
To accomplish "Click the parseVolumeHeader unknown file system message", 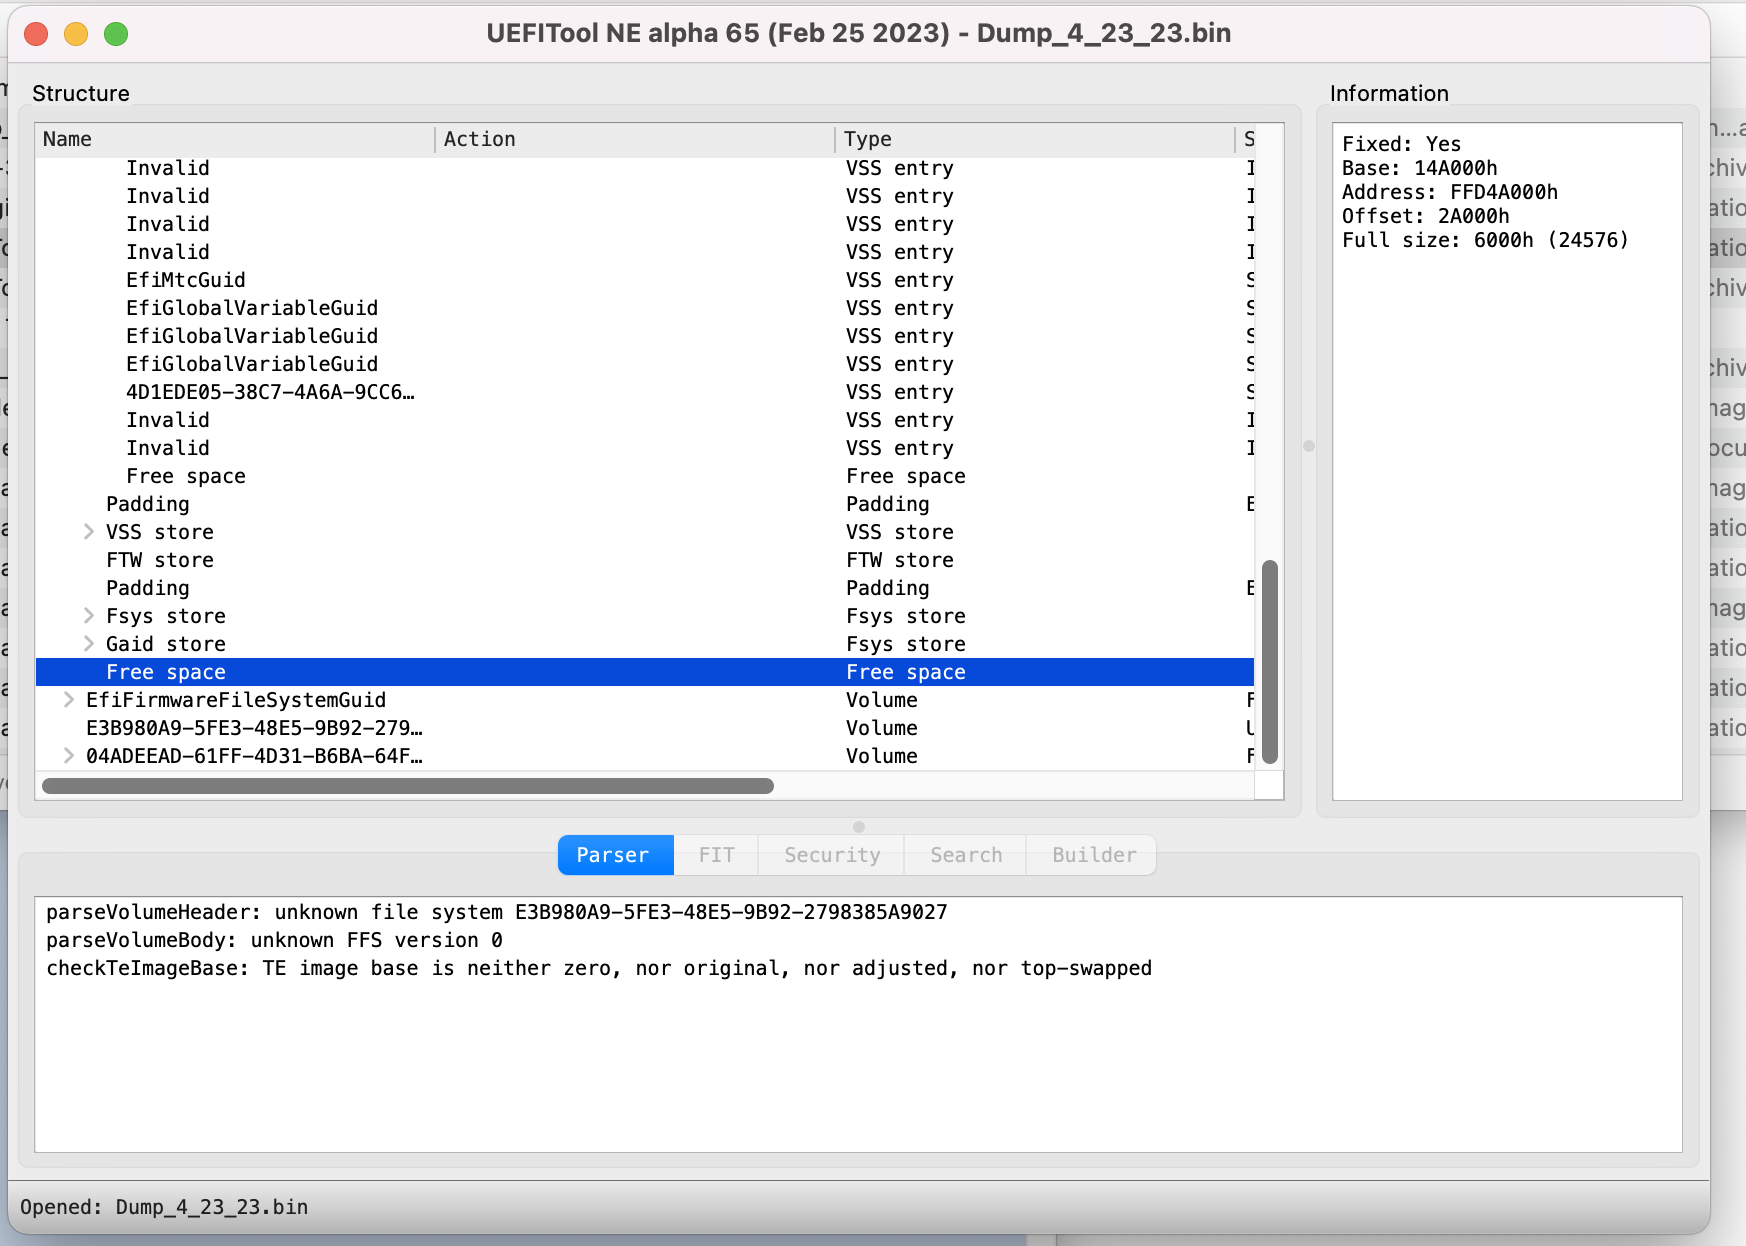I will [x=496, y=912].
